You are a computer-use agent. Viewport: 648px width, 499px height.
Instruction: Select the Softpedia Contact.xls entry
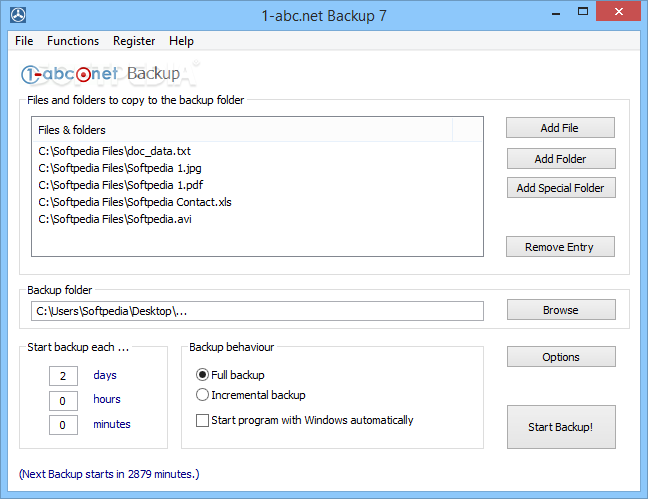(135, 202)
